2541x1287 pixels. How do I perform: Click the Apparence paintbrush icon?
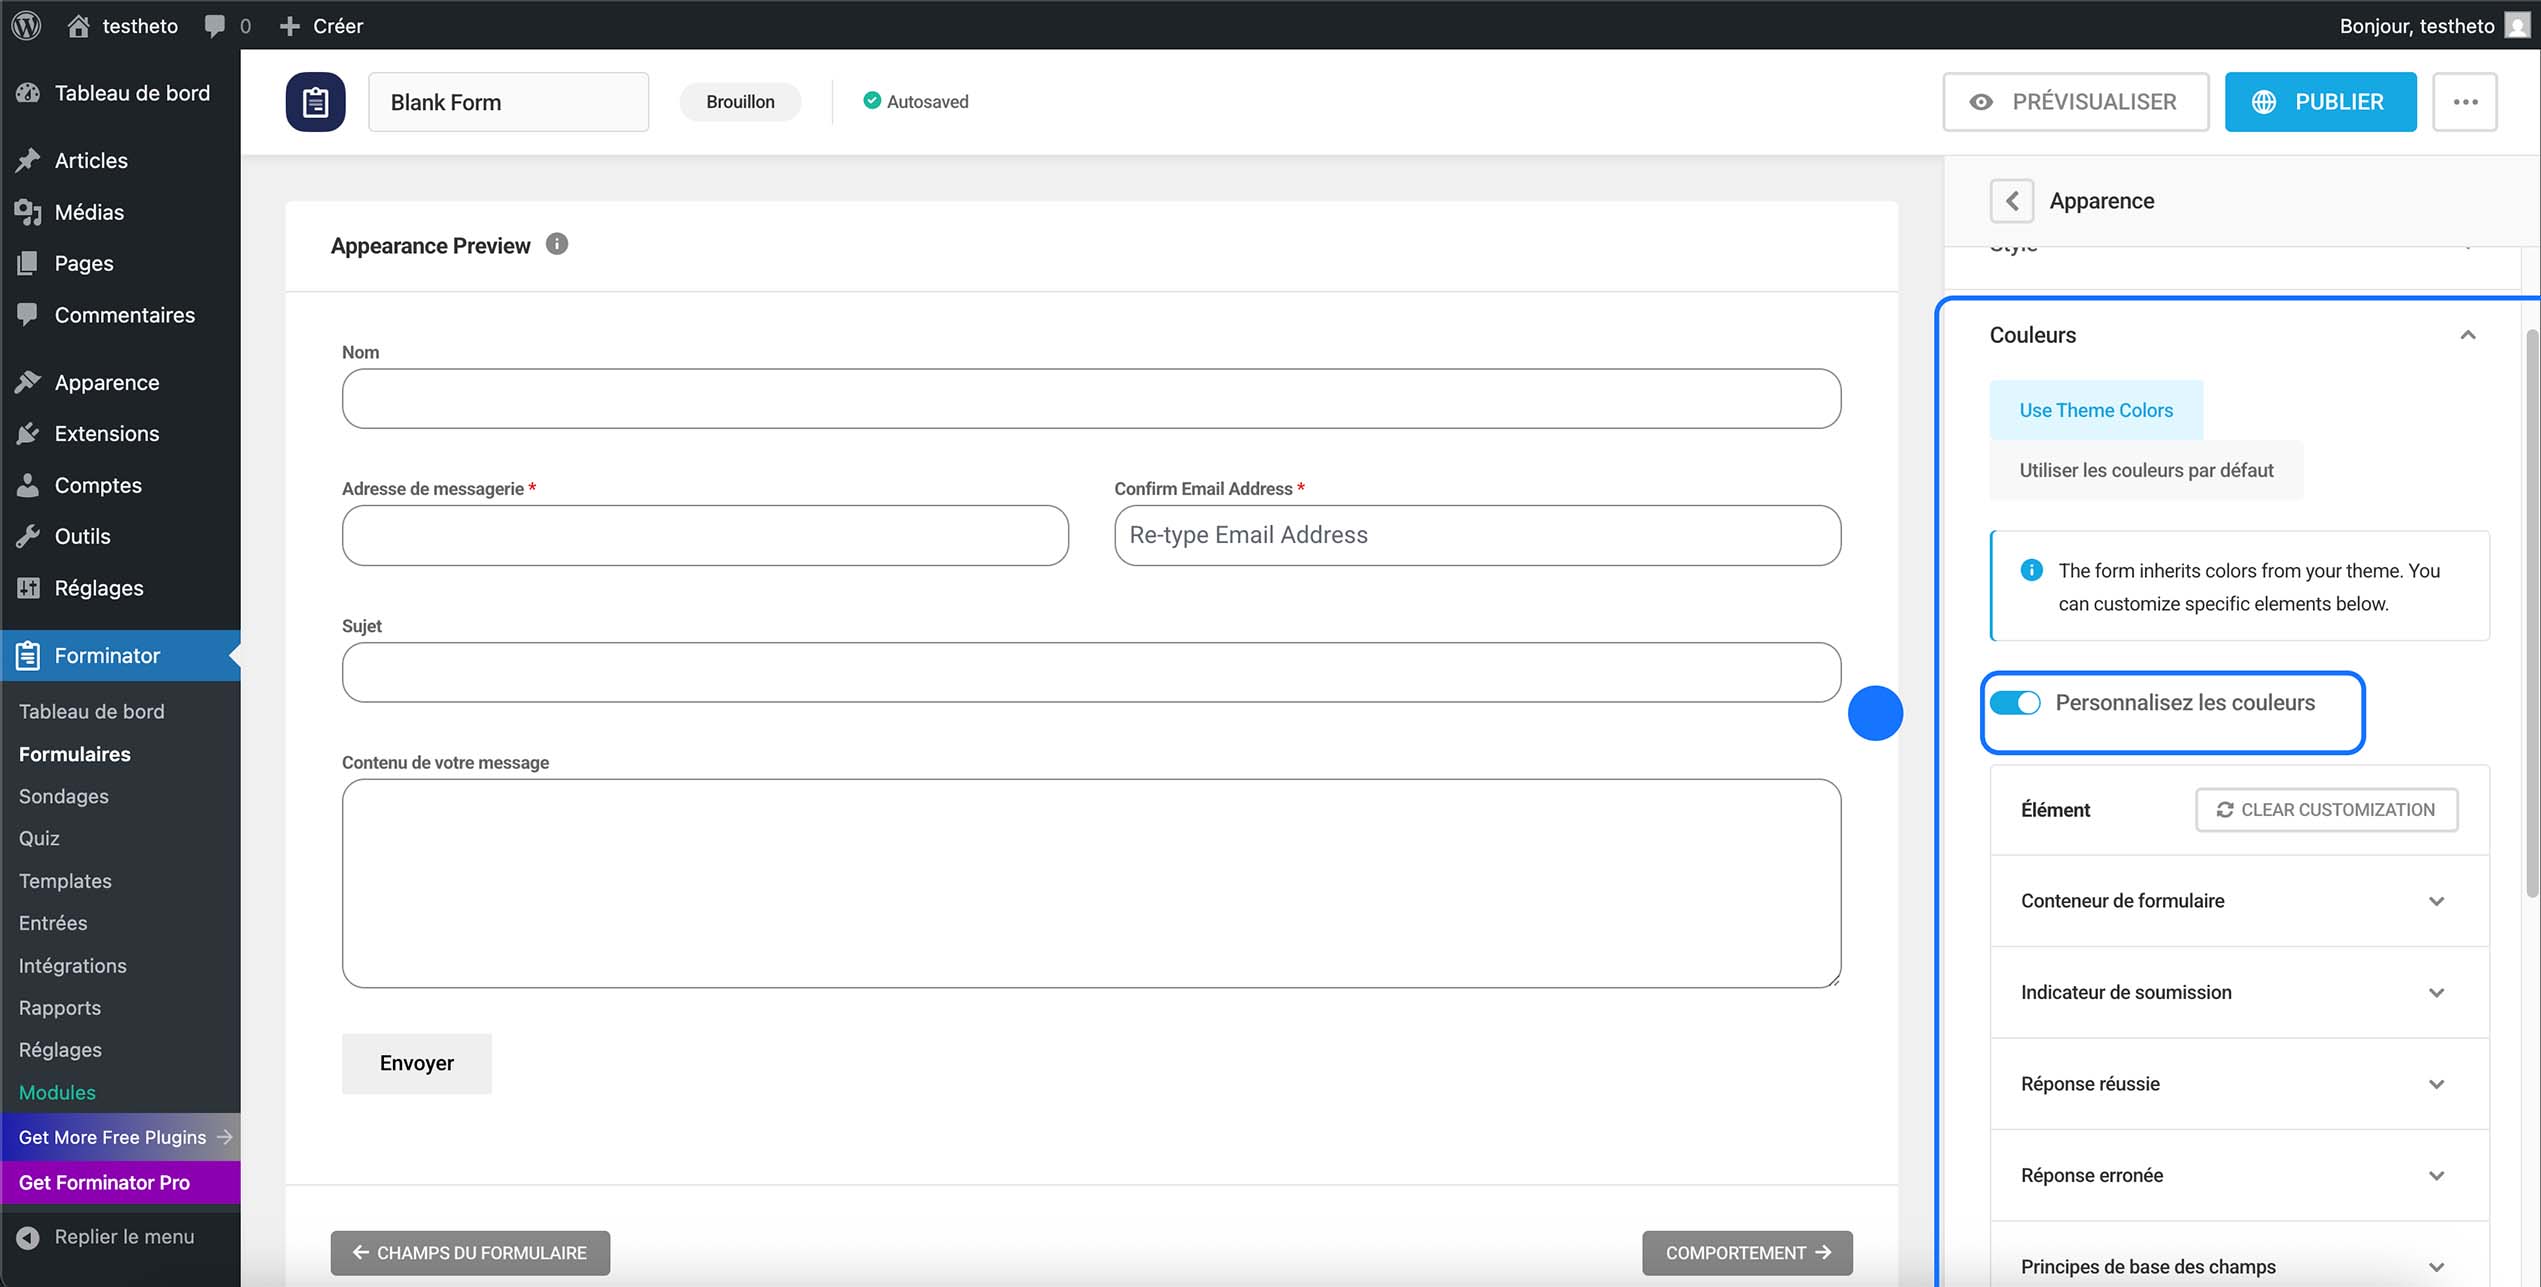28,381
